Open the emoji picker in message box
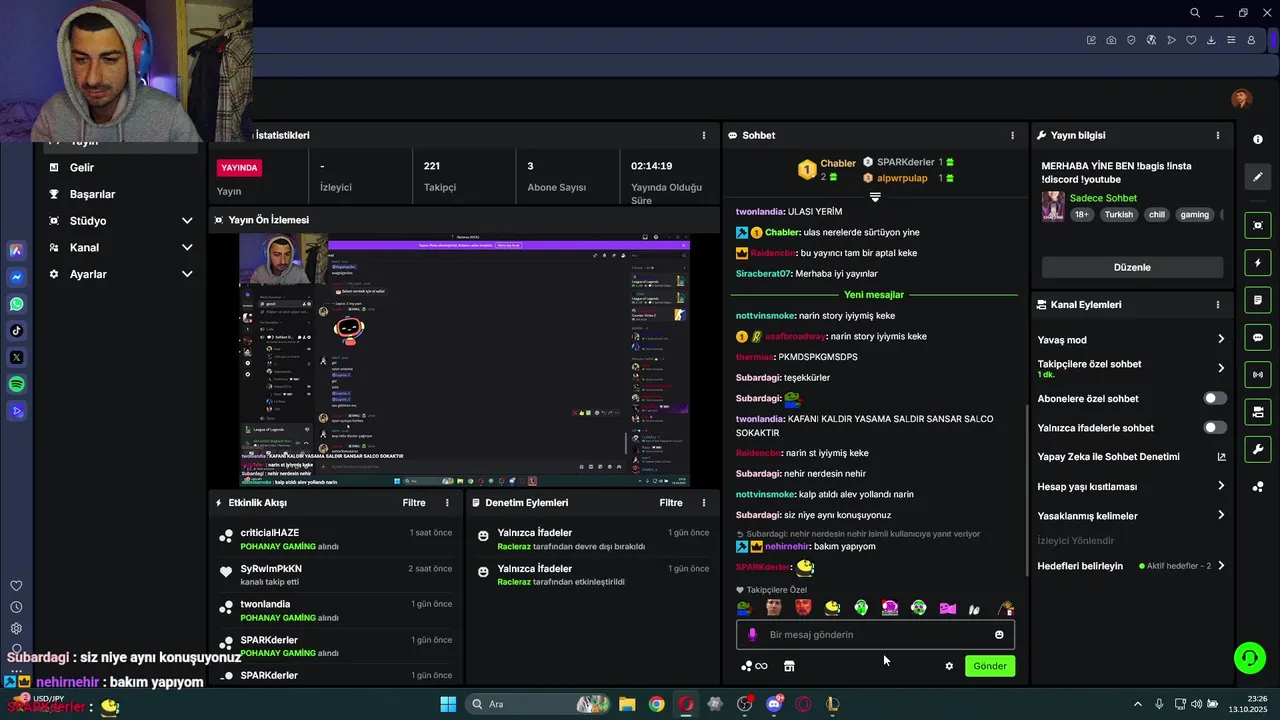Viewport: 1280px width, 720px height. coord(999,635)
